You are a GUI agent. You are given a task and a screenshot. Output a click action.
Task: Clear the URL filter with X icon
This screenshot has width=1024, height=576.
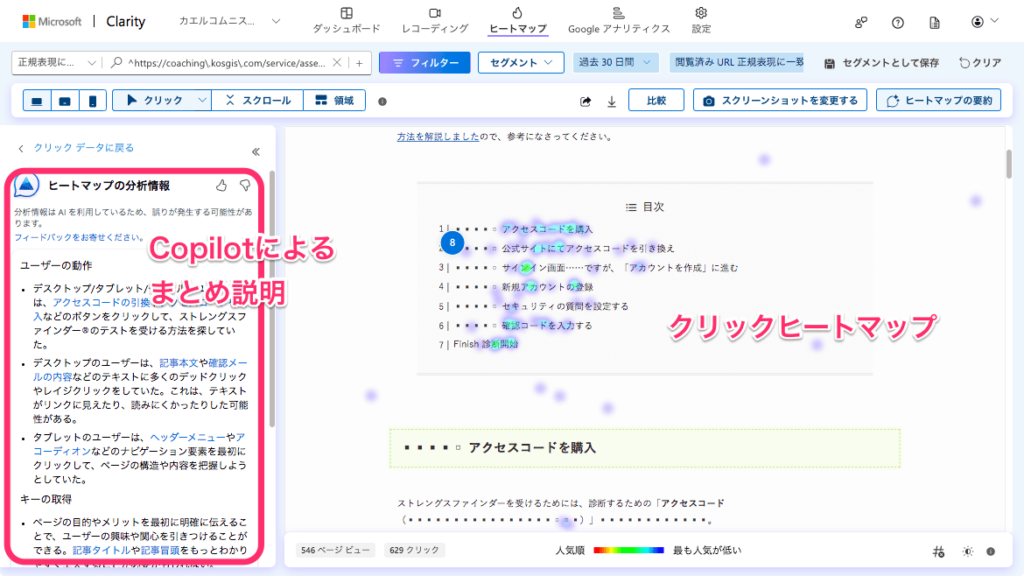[x=337, y=63]
